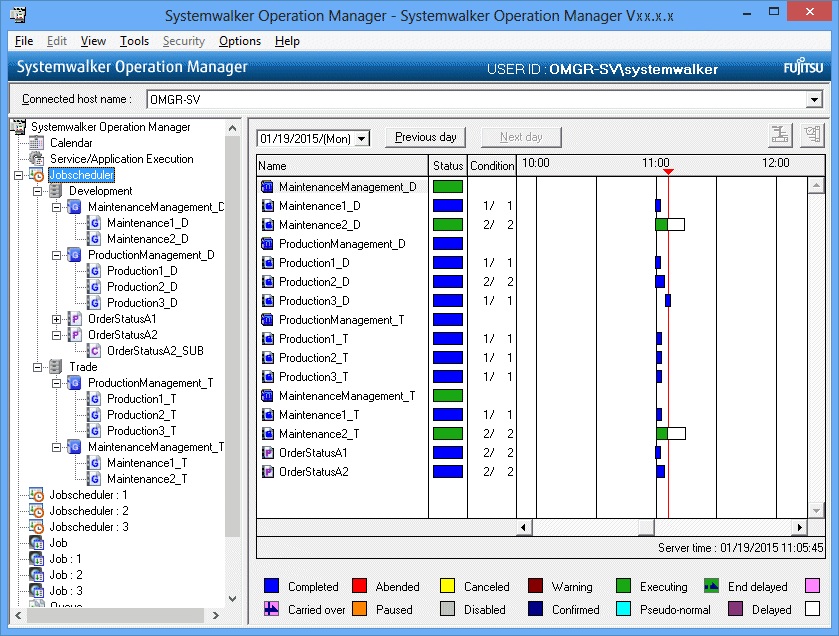Viewport: 839px width, 636px height.
Task: Click the MaintenanceManagement_D group icon in the list
Action: coord(267,187)
